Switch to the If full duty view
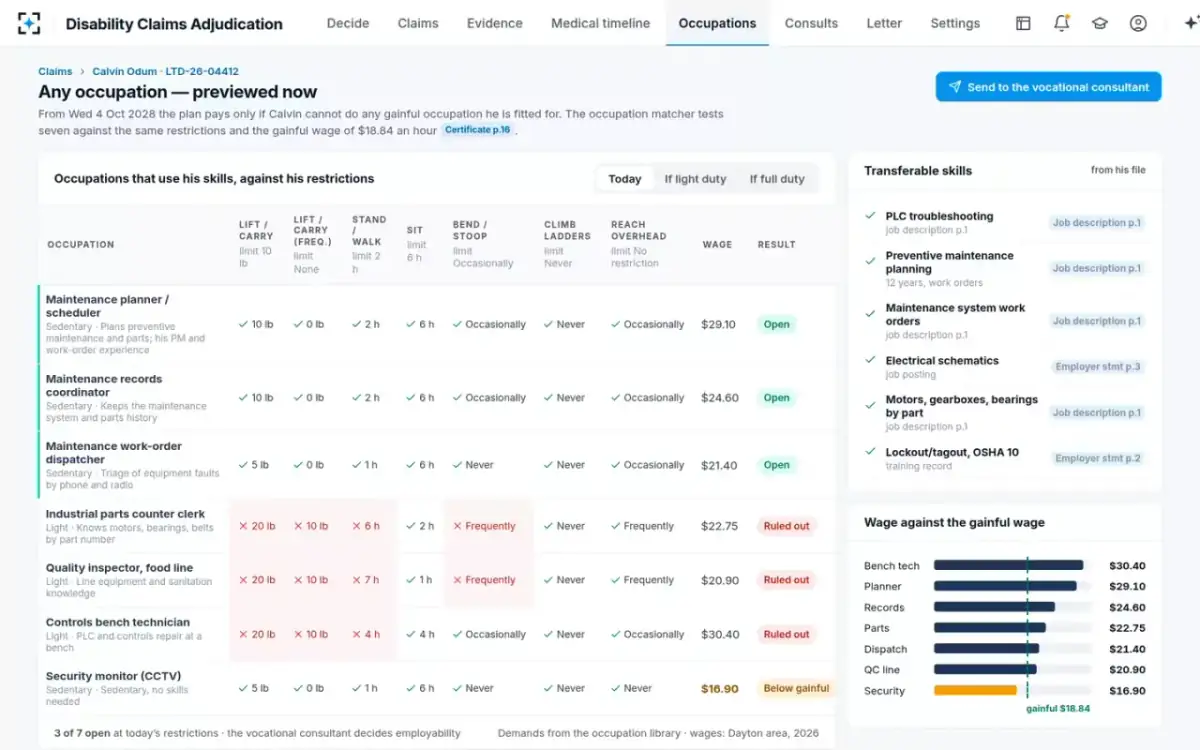The height and width of the screenshot is (750, 1200). [x=777, y=179]
